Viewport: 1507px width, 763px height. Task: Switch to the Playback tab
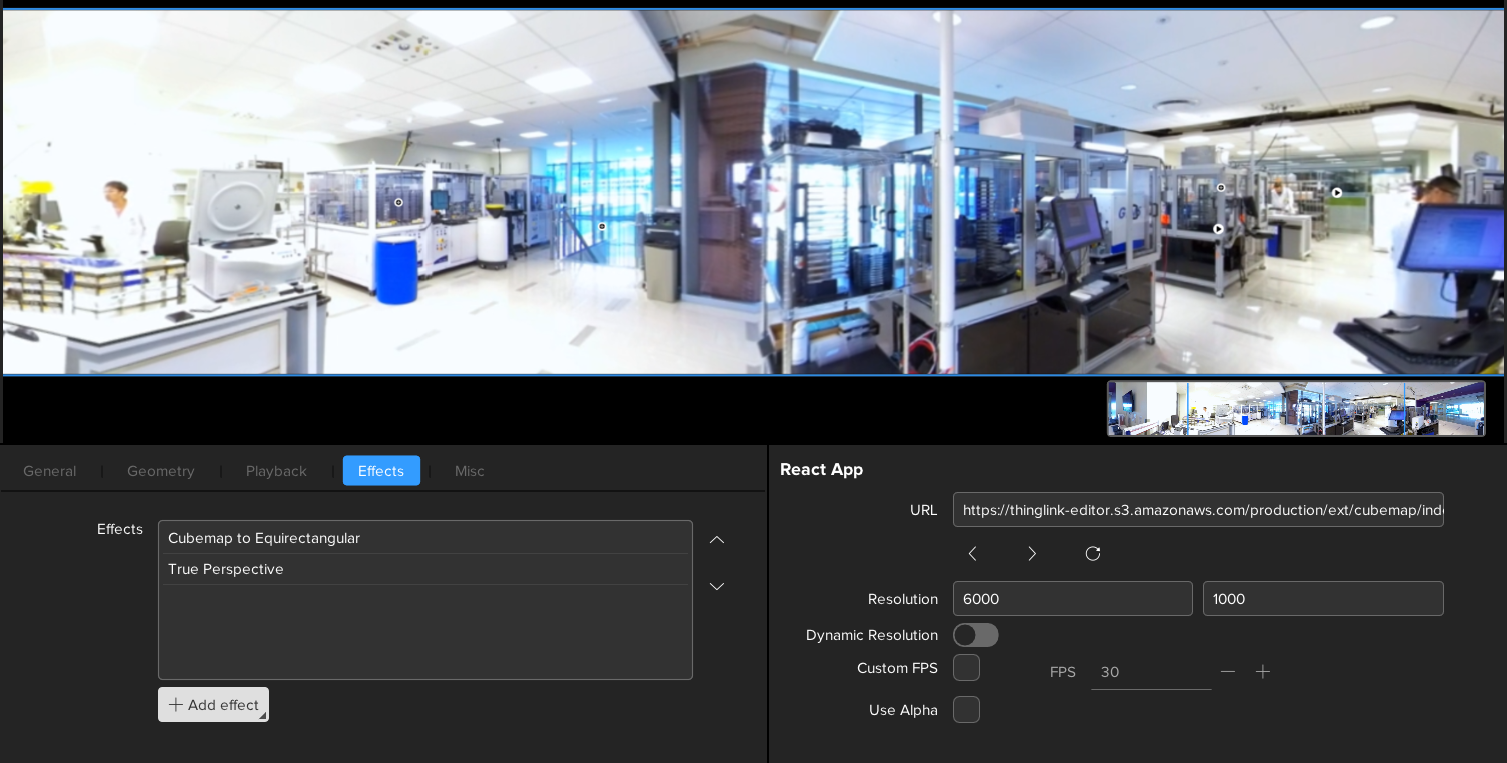coord(276,471)
